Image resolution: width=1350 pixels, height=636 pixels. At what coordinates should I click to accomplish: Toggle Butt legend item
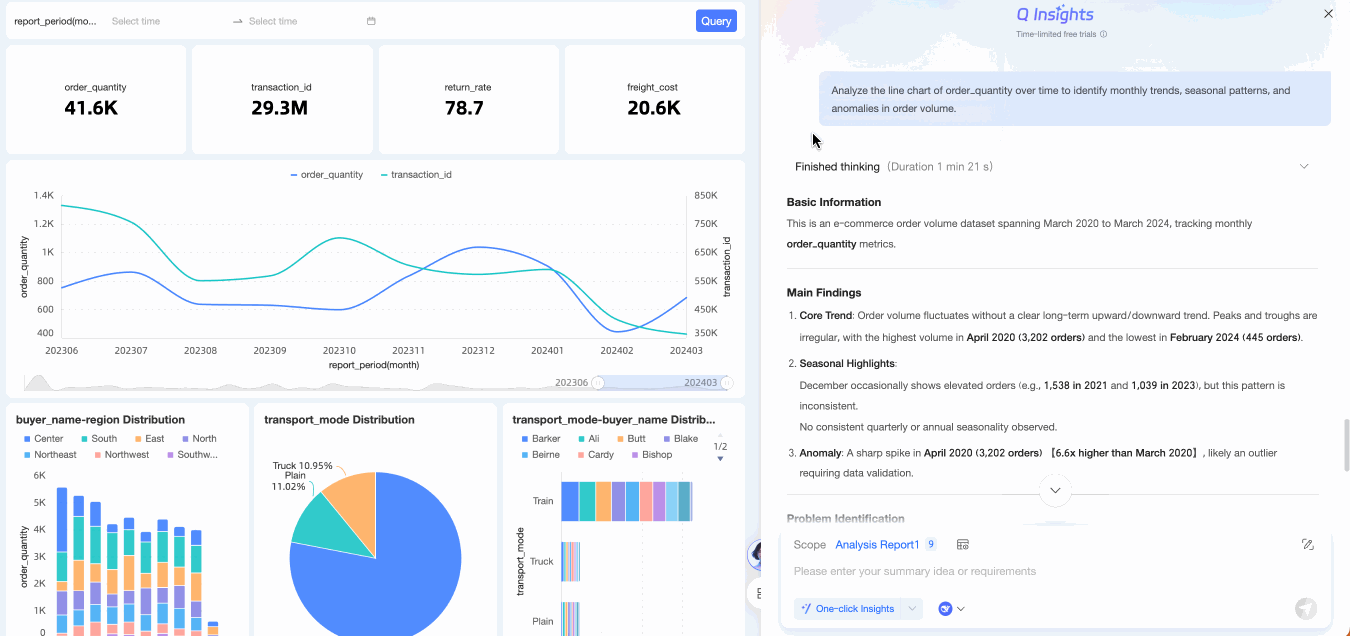630,439
